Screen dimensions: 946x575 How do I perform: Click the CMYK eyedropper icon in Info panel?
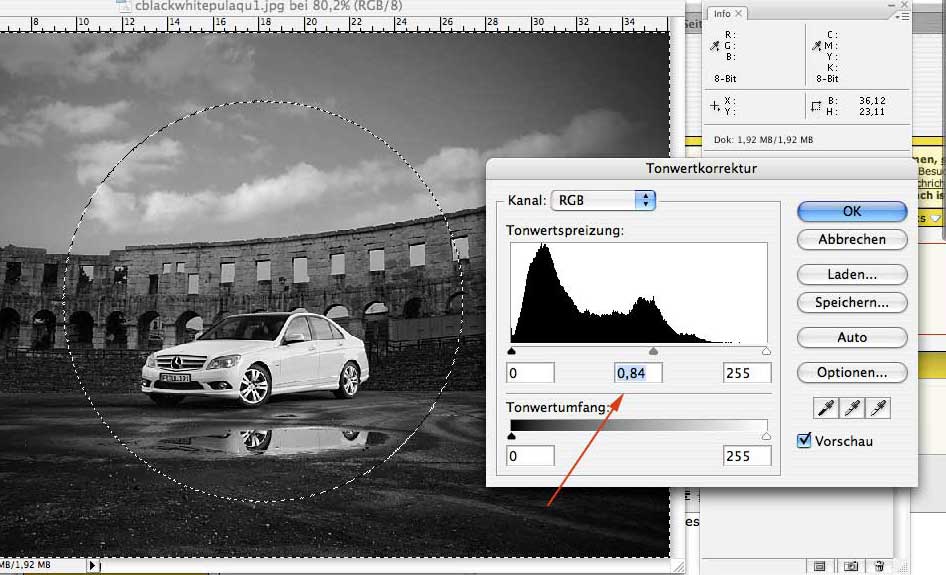[x=816, y=46]
